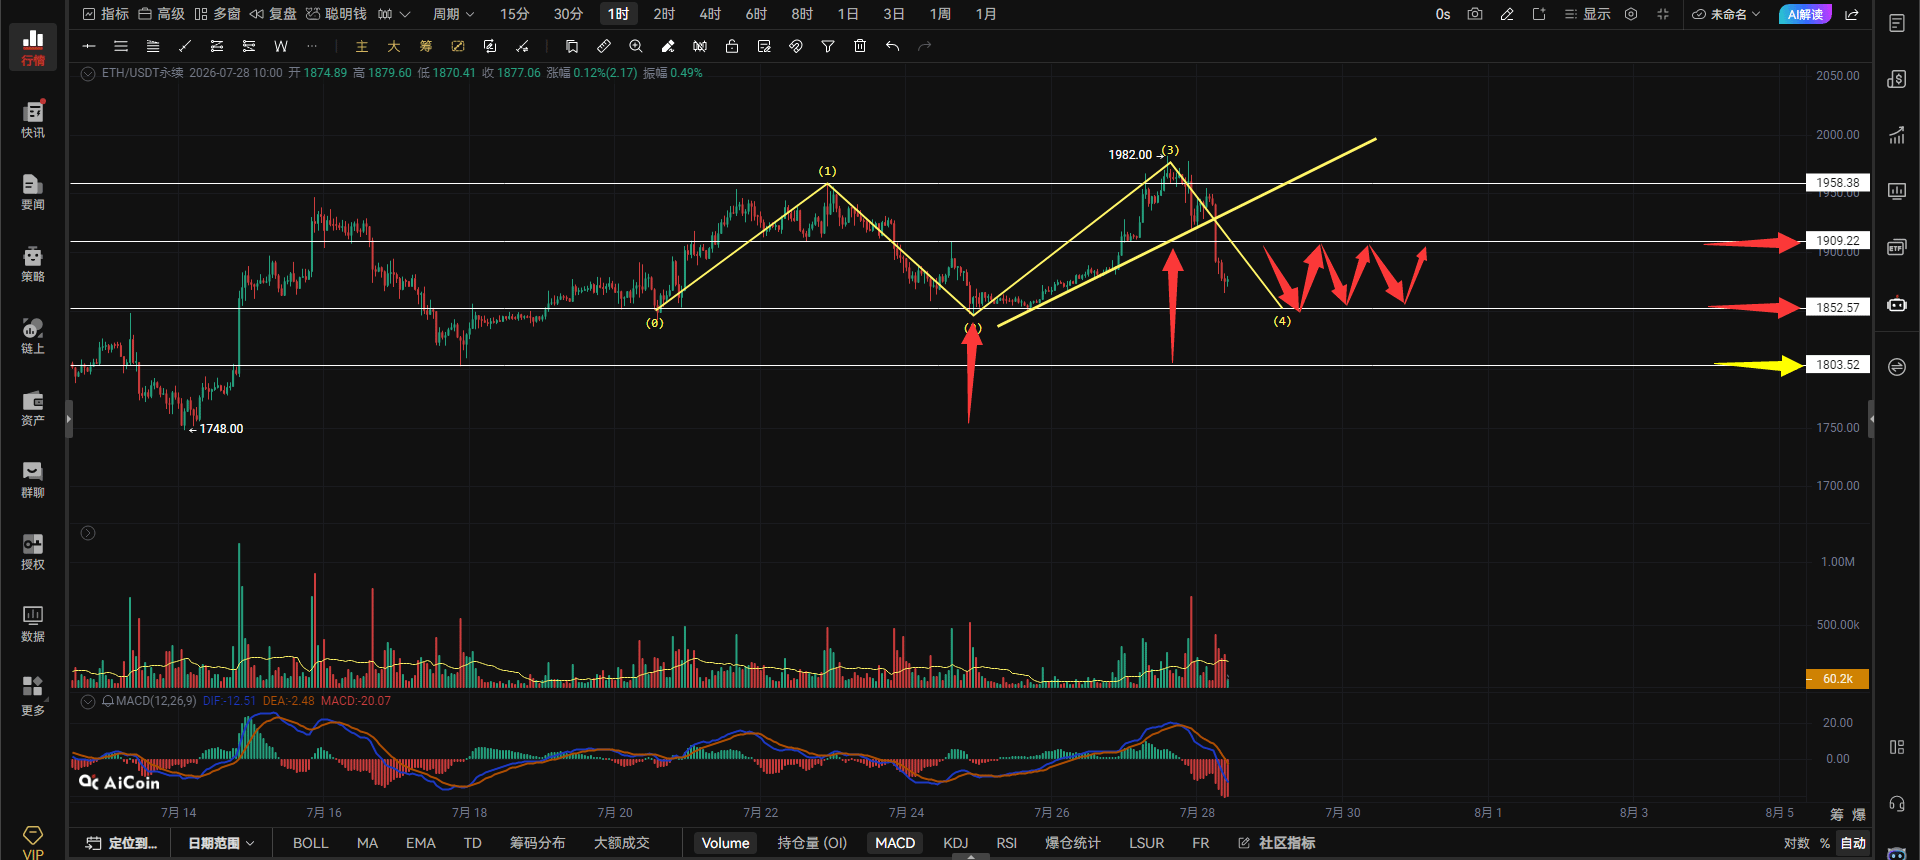Select the horizontal line drawing tool
This screenshot has width=1920, height=860.
click(x=89, y=46)
